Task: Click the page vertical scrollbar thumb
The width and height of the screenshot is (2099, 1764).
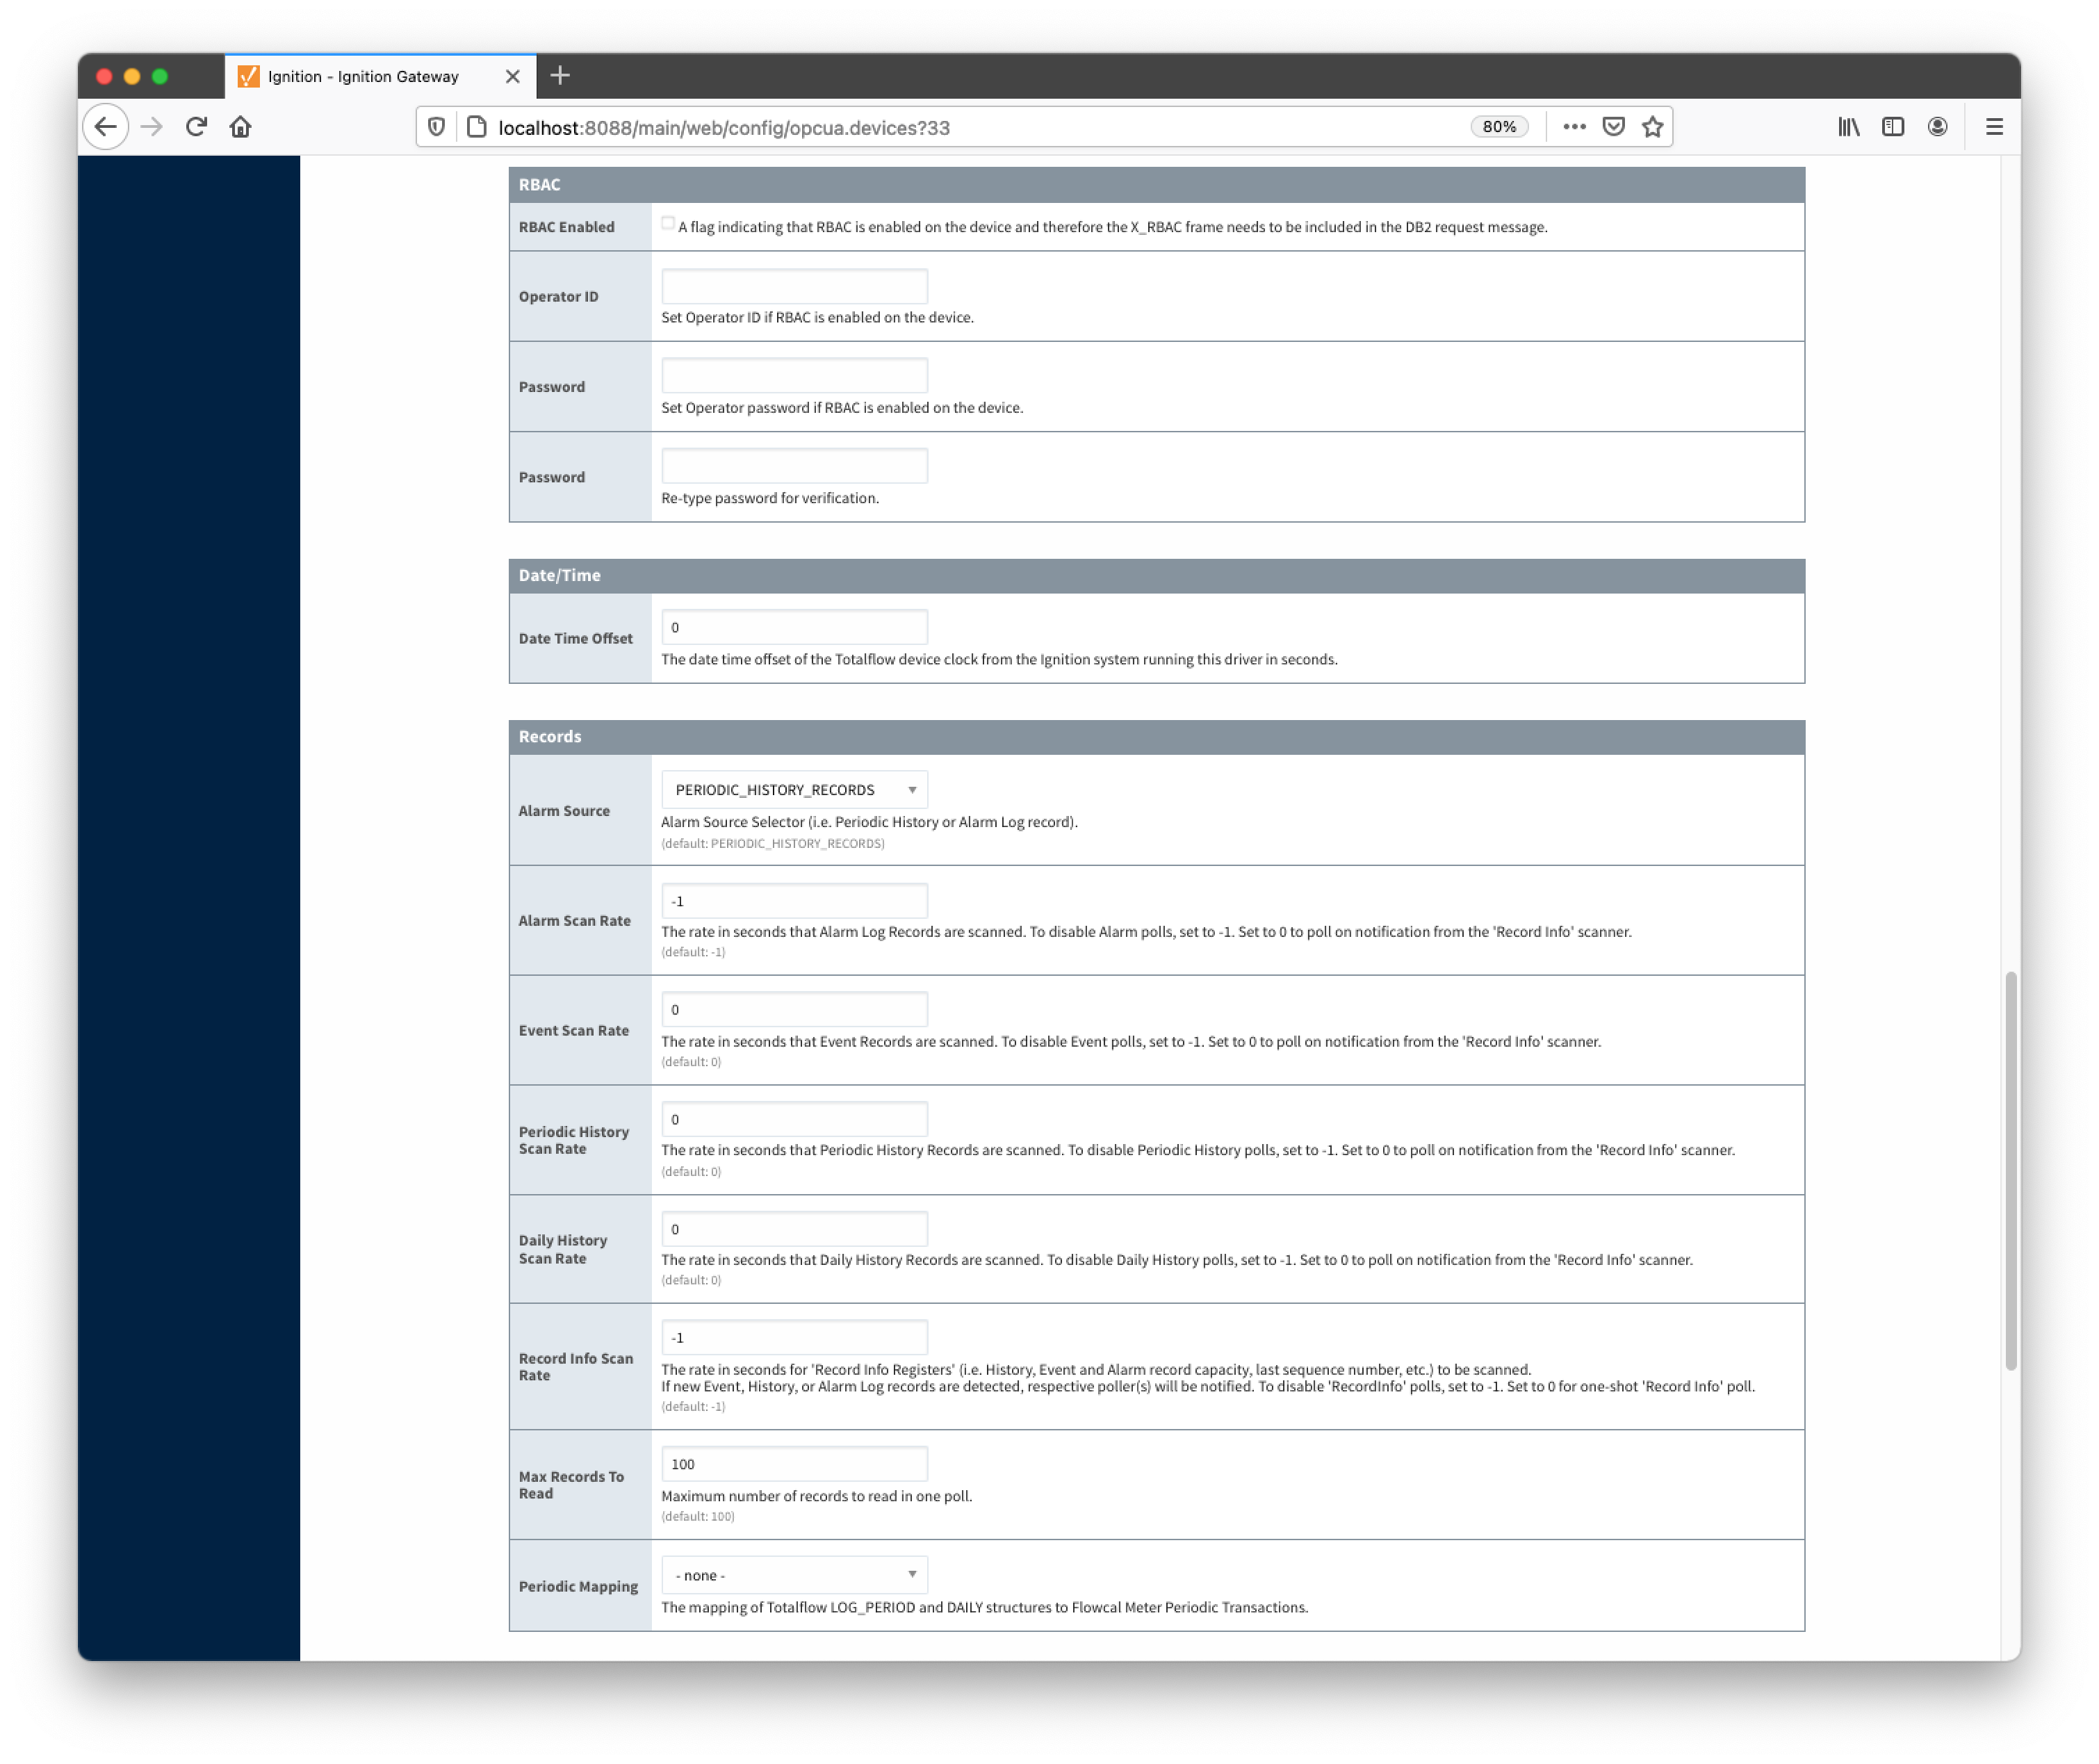Action: click(2010, 1171)
